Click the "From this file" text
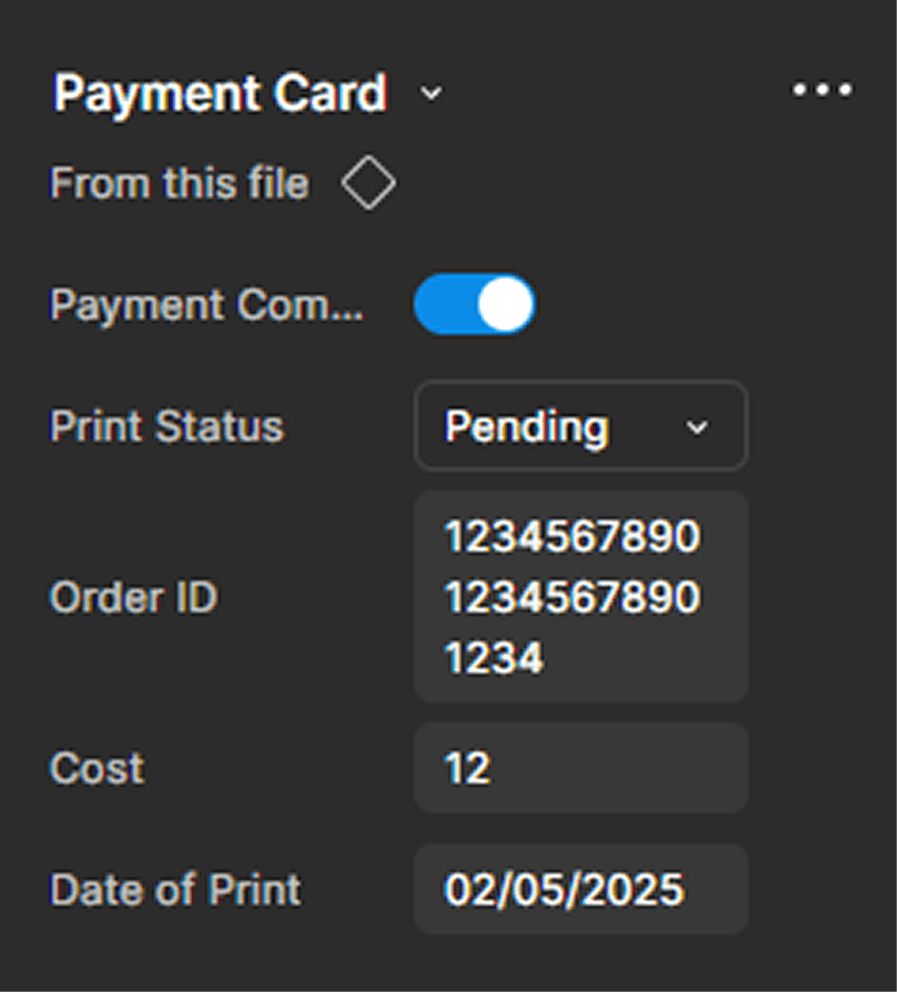 tap(180, 184)
